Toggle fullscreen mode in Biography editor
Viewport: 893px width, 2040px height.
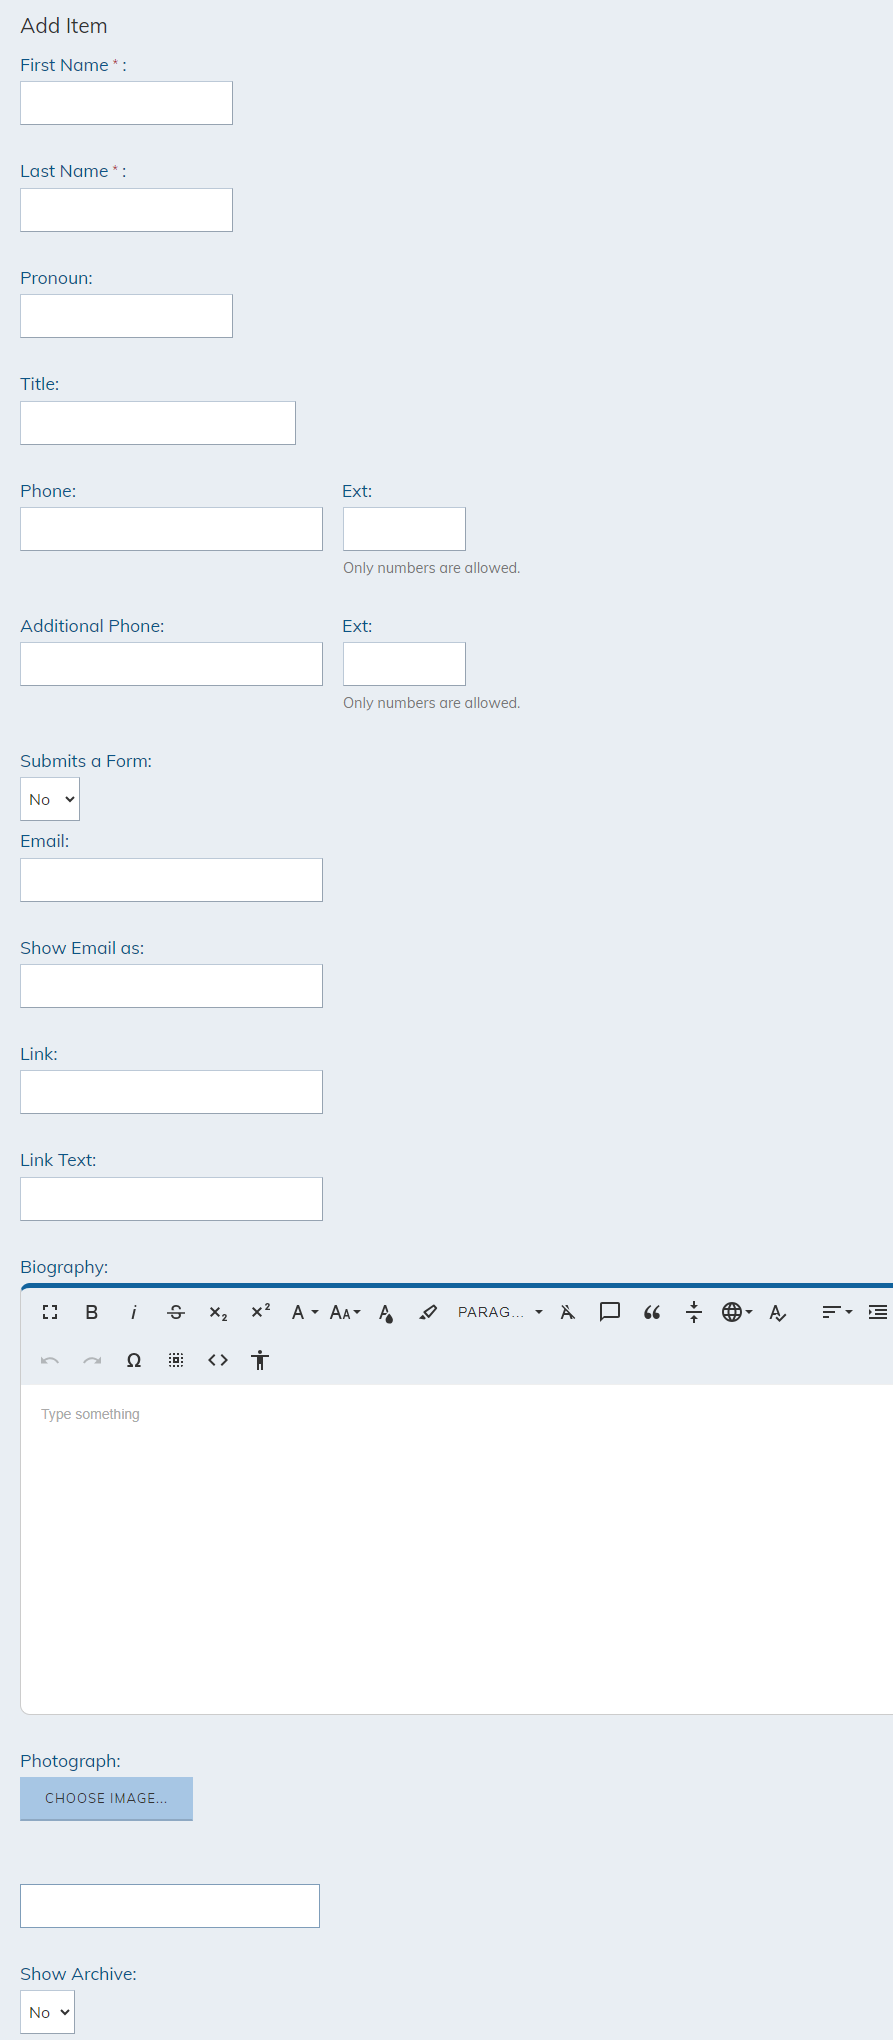pyautogui.click(x=50, y=1312)
